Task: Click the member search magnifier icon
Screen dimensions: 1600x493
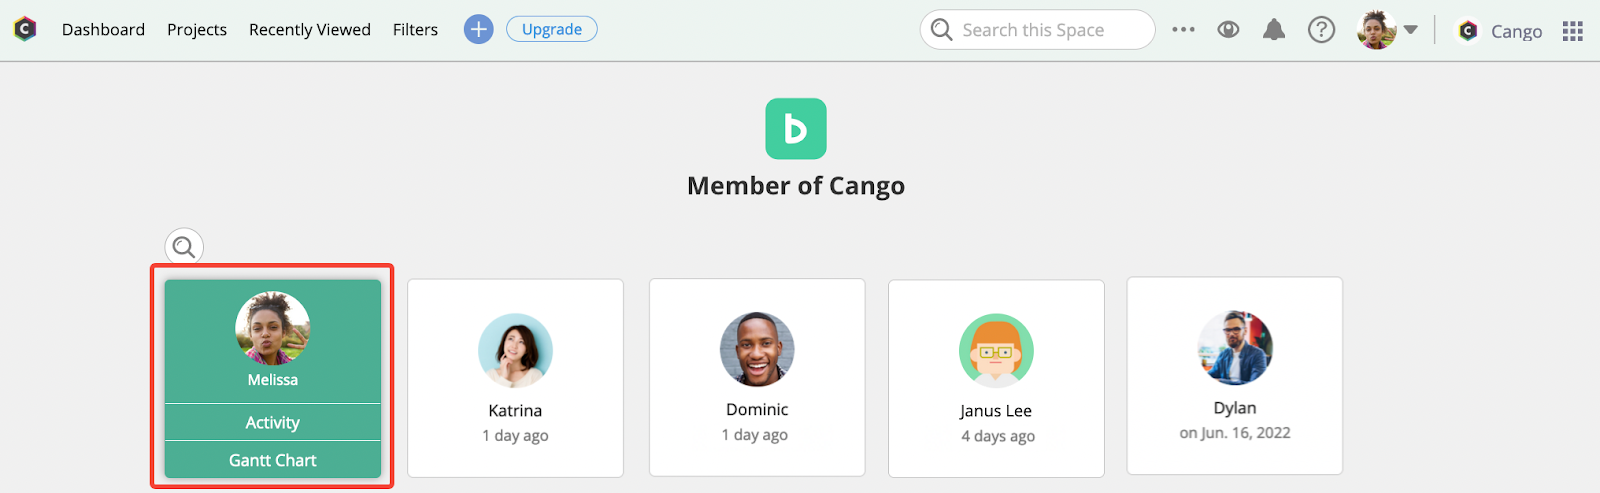Action: click(184, 247)
